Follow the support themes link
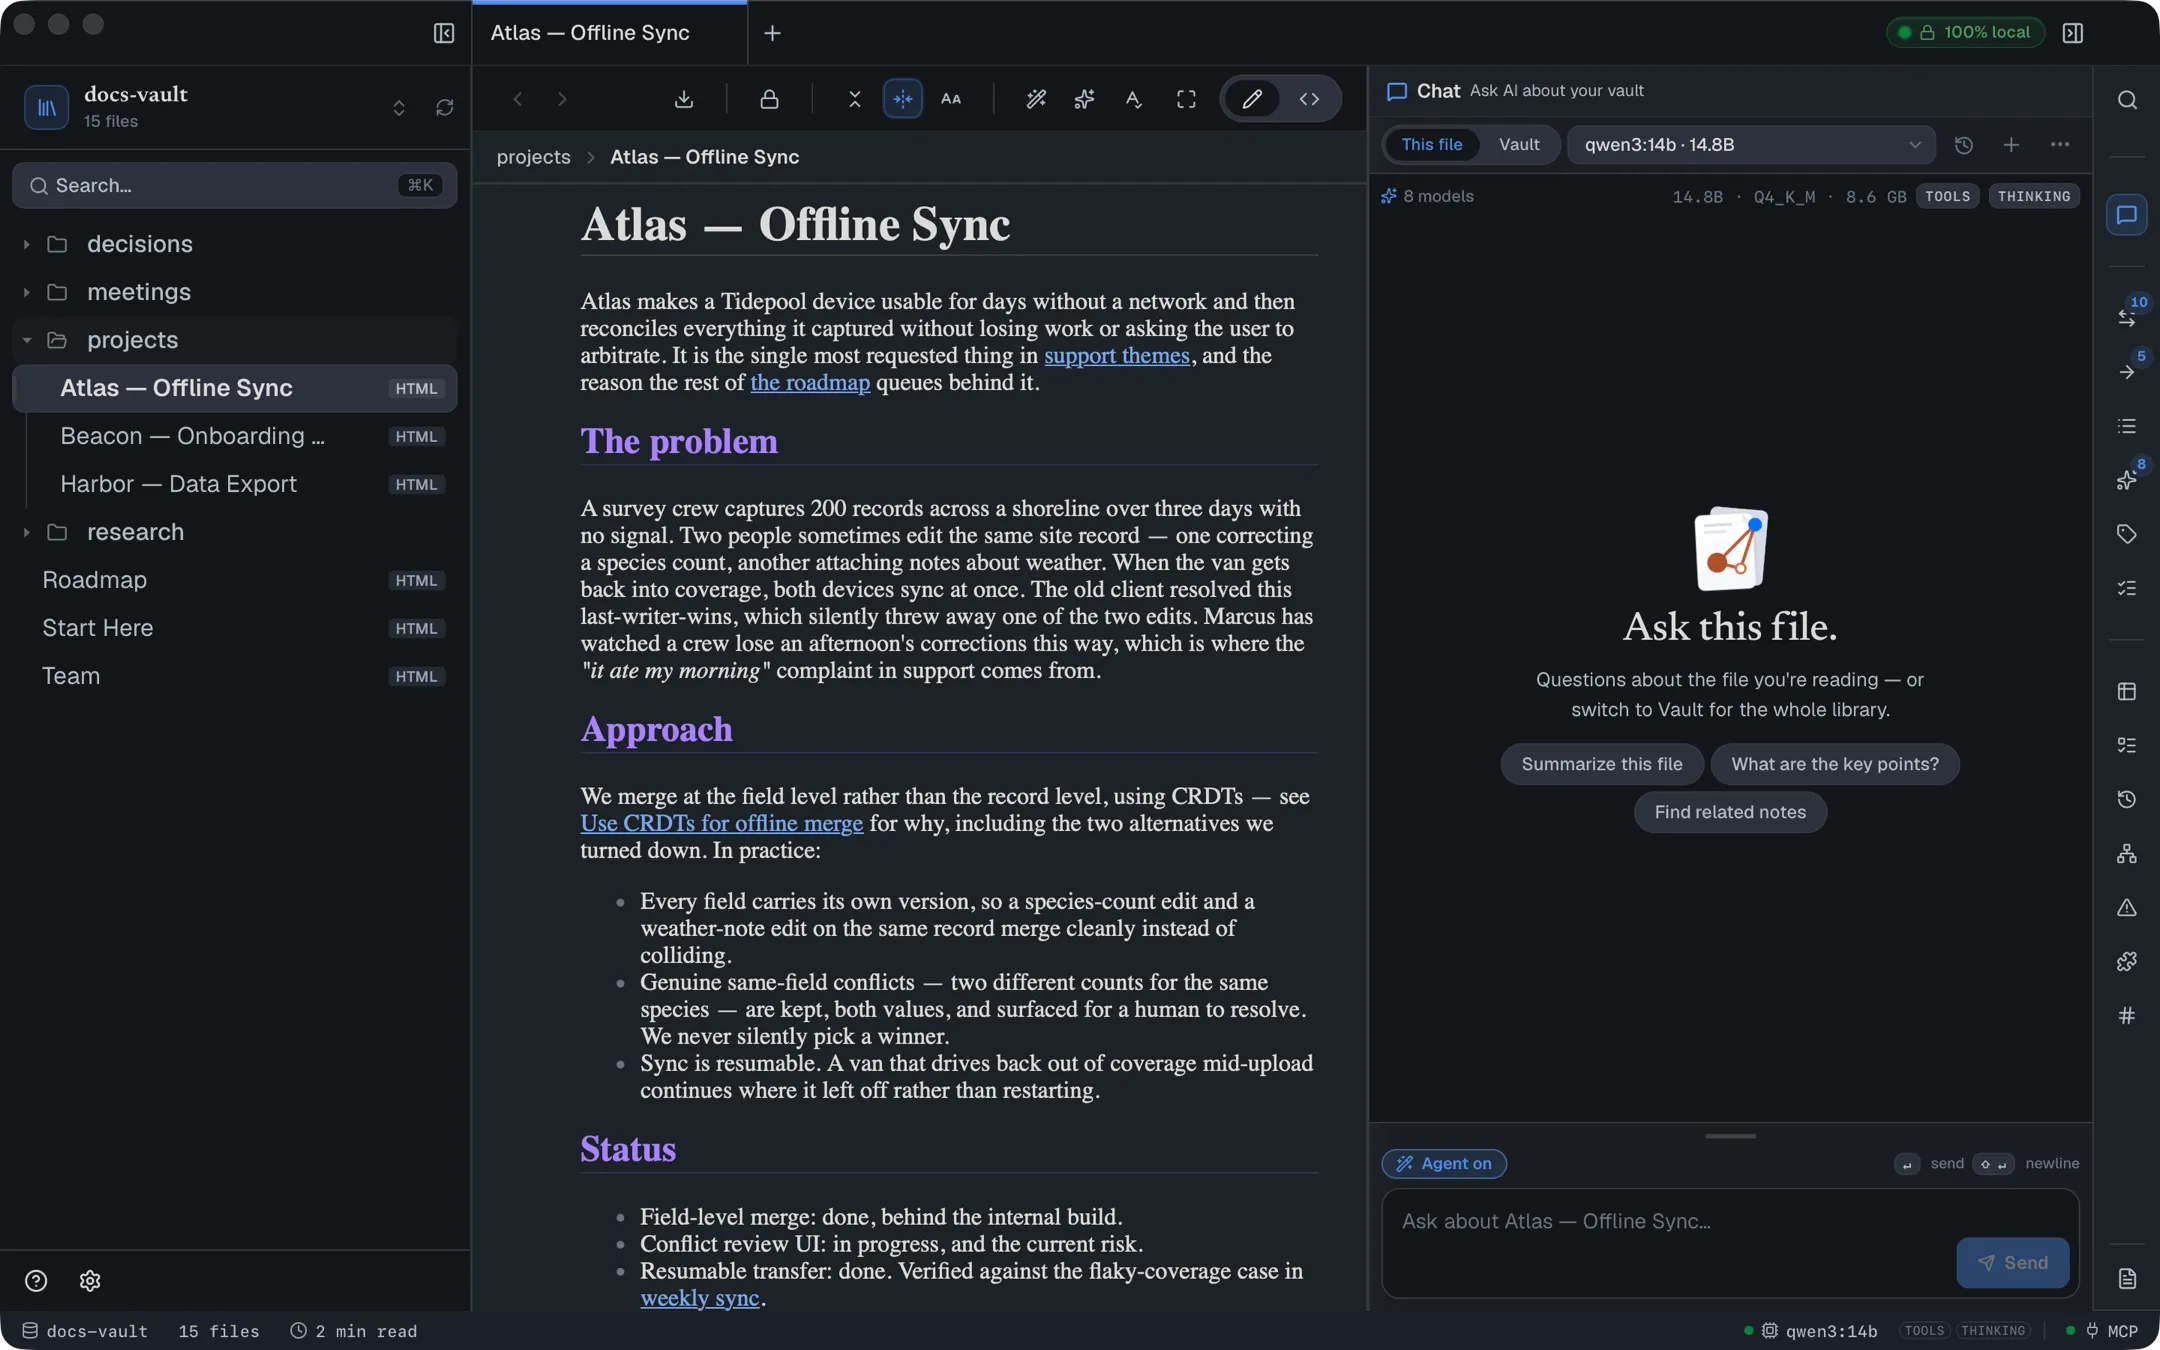 click(1116, 356)
